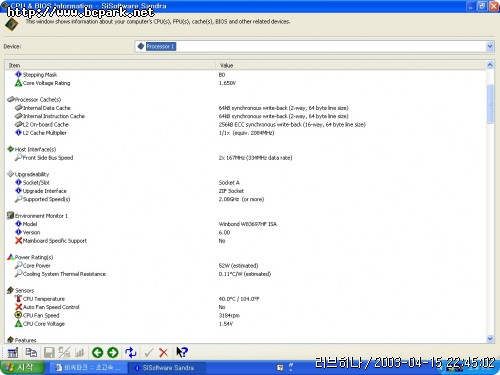Click the bar chart icon in toolbar
Image resolution: width=500 pixels, height=375 pixels.
pos(80,352)
